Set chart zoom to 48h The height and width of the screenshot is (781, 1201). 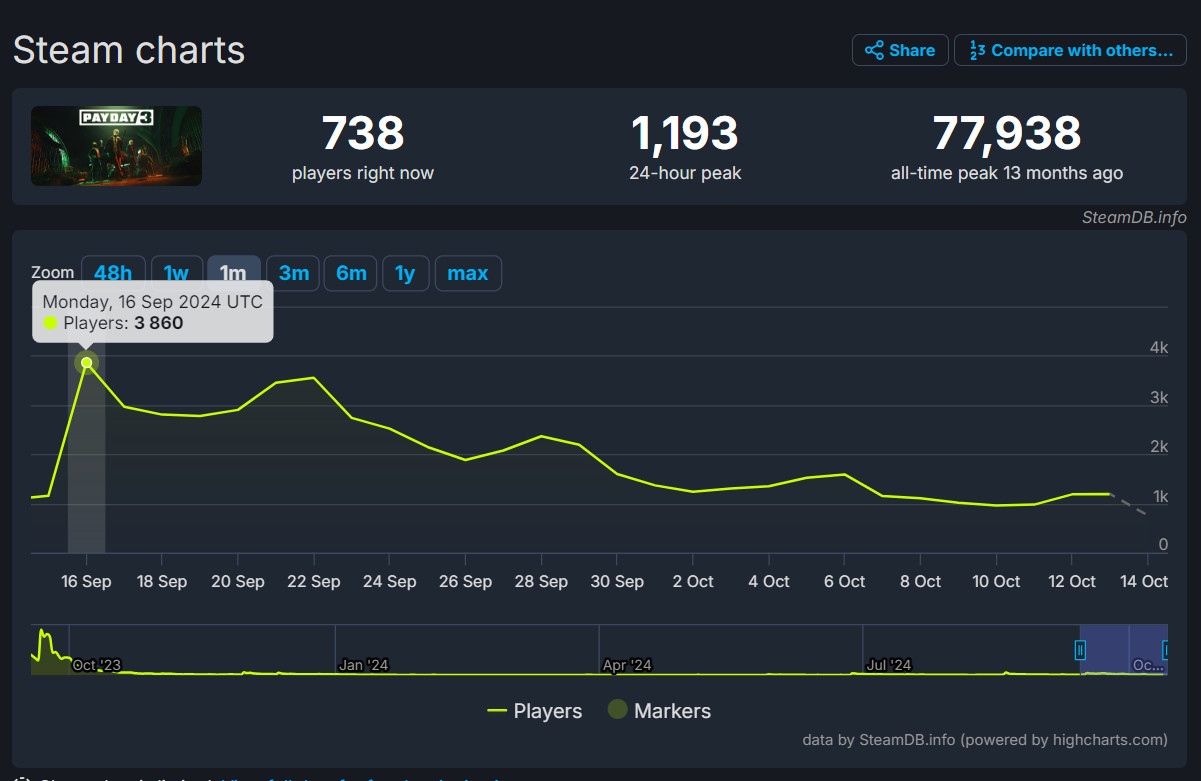(x=113, y=273)
